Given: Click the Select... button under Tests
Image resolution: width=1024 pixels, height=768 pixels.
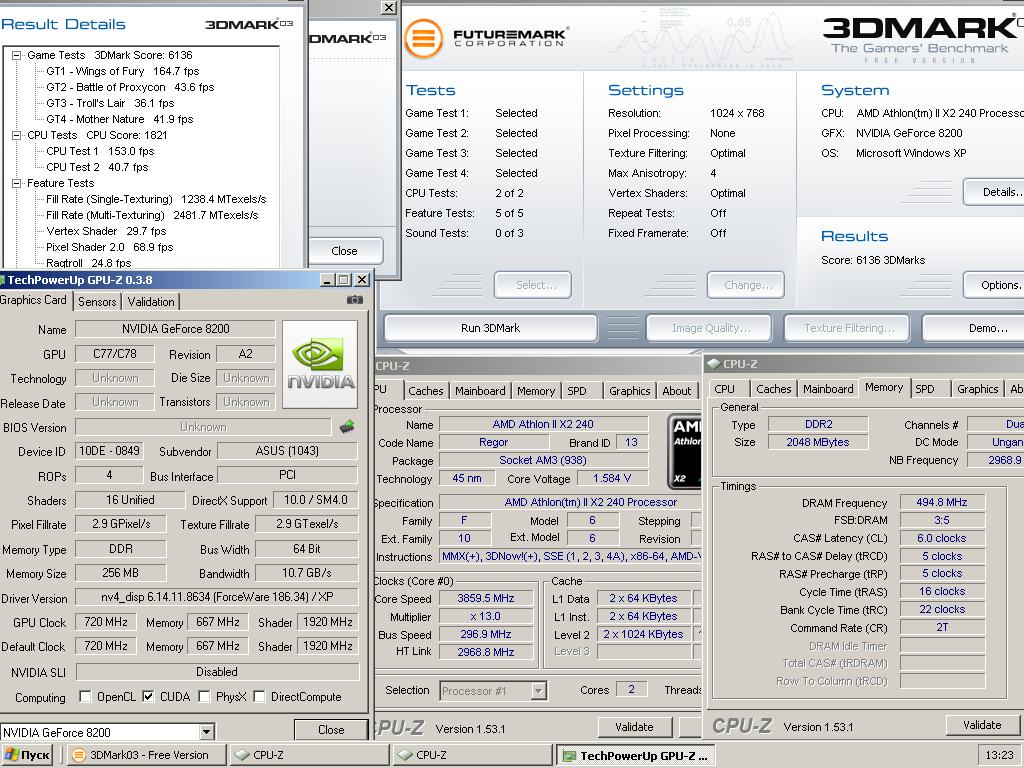Looking at the screenshot, I should pos(533,285).
